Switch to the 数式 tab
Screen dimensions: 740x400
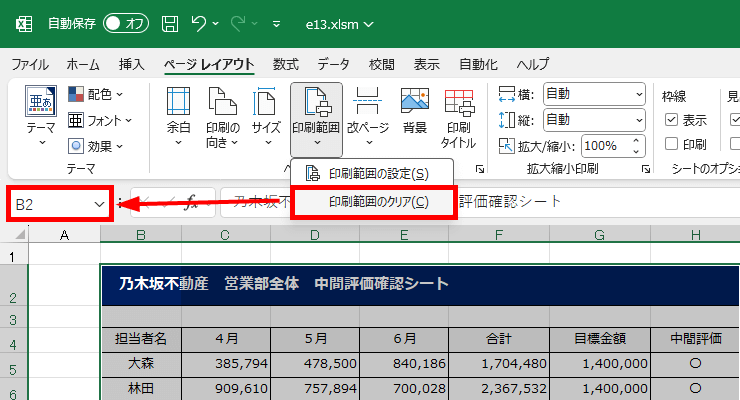click(286, 64)
